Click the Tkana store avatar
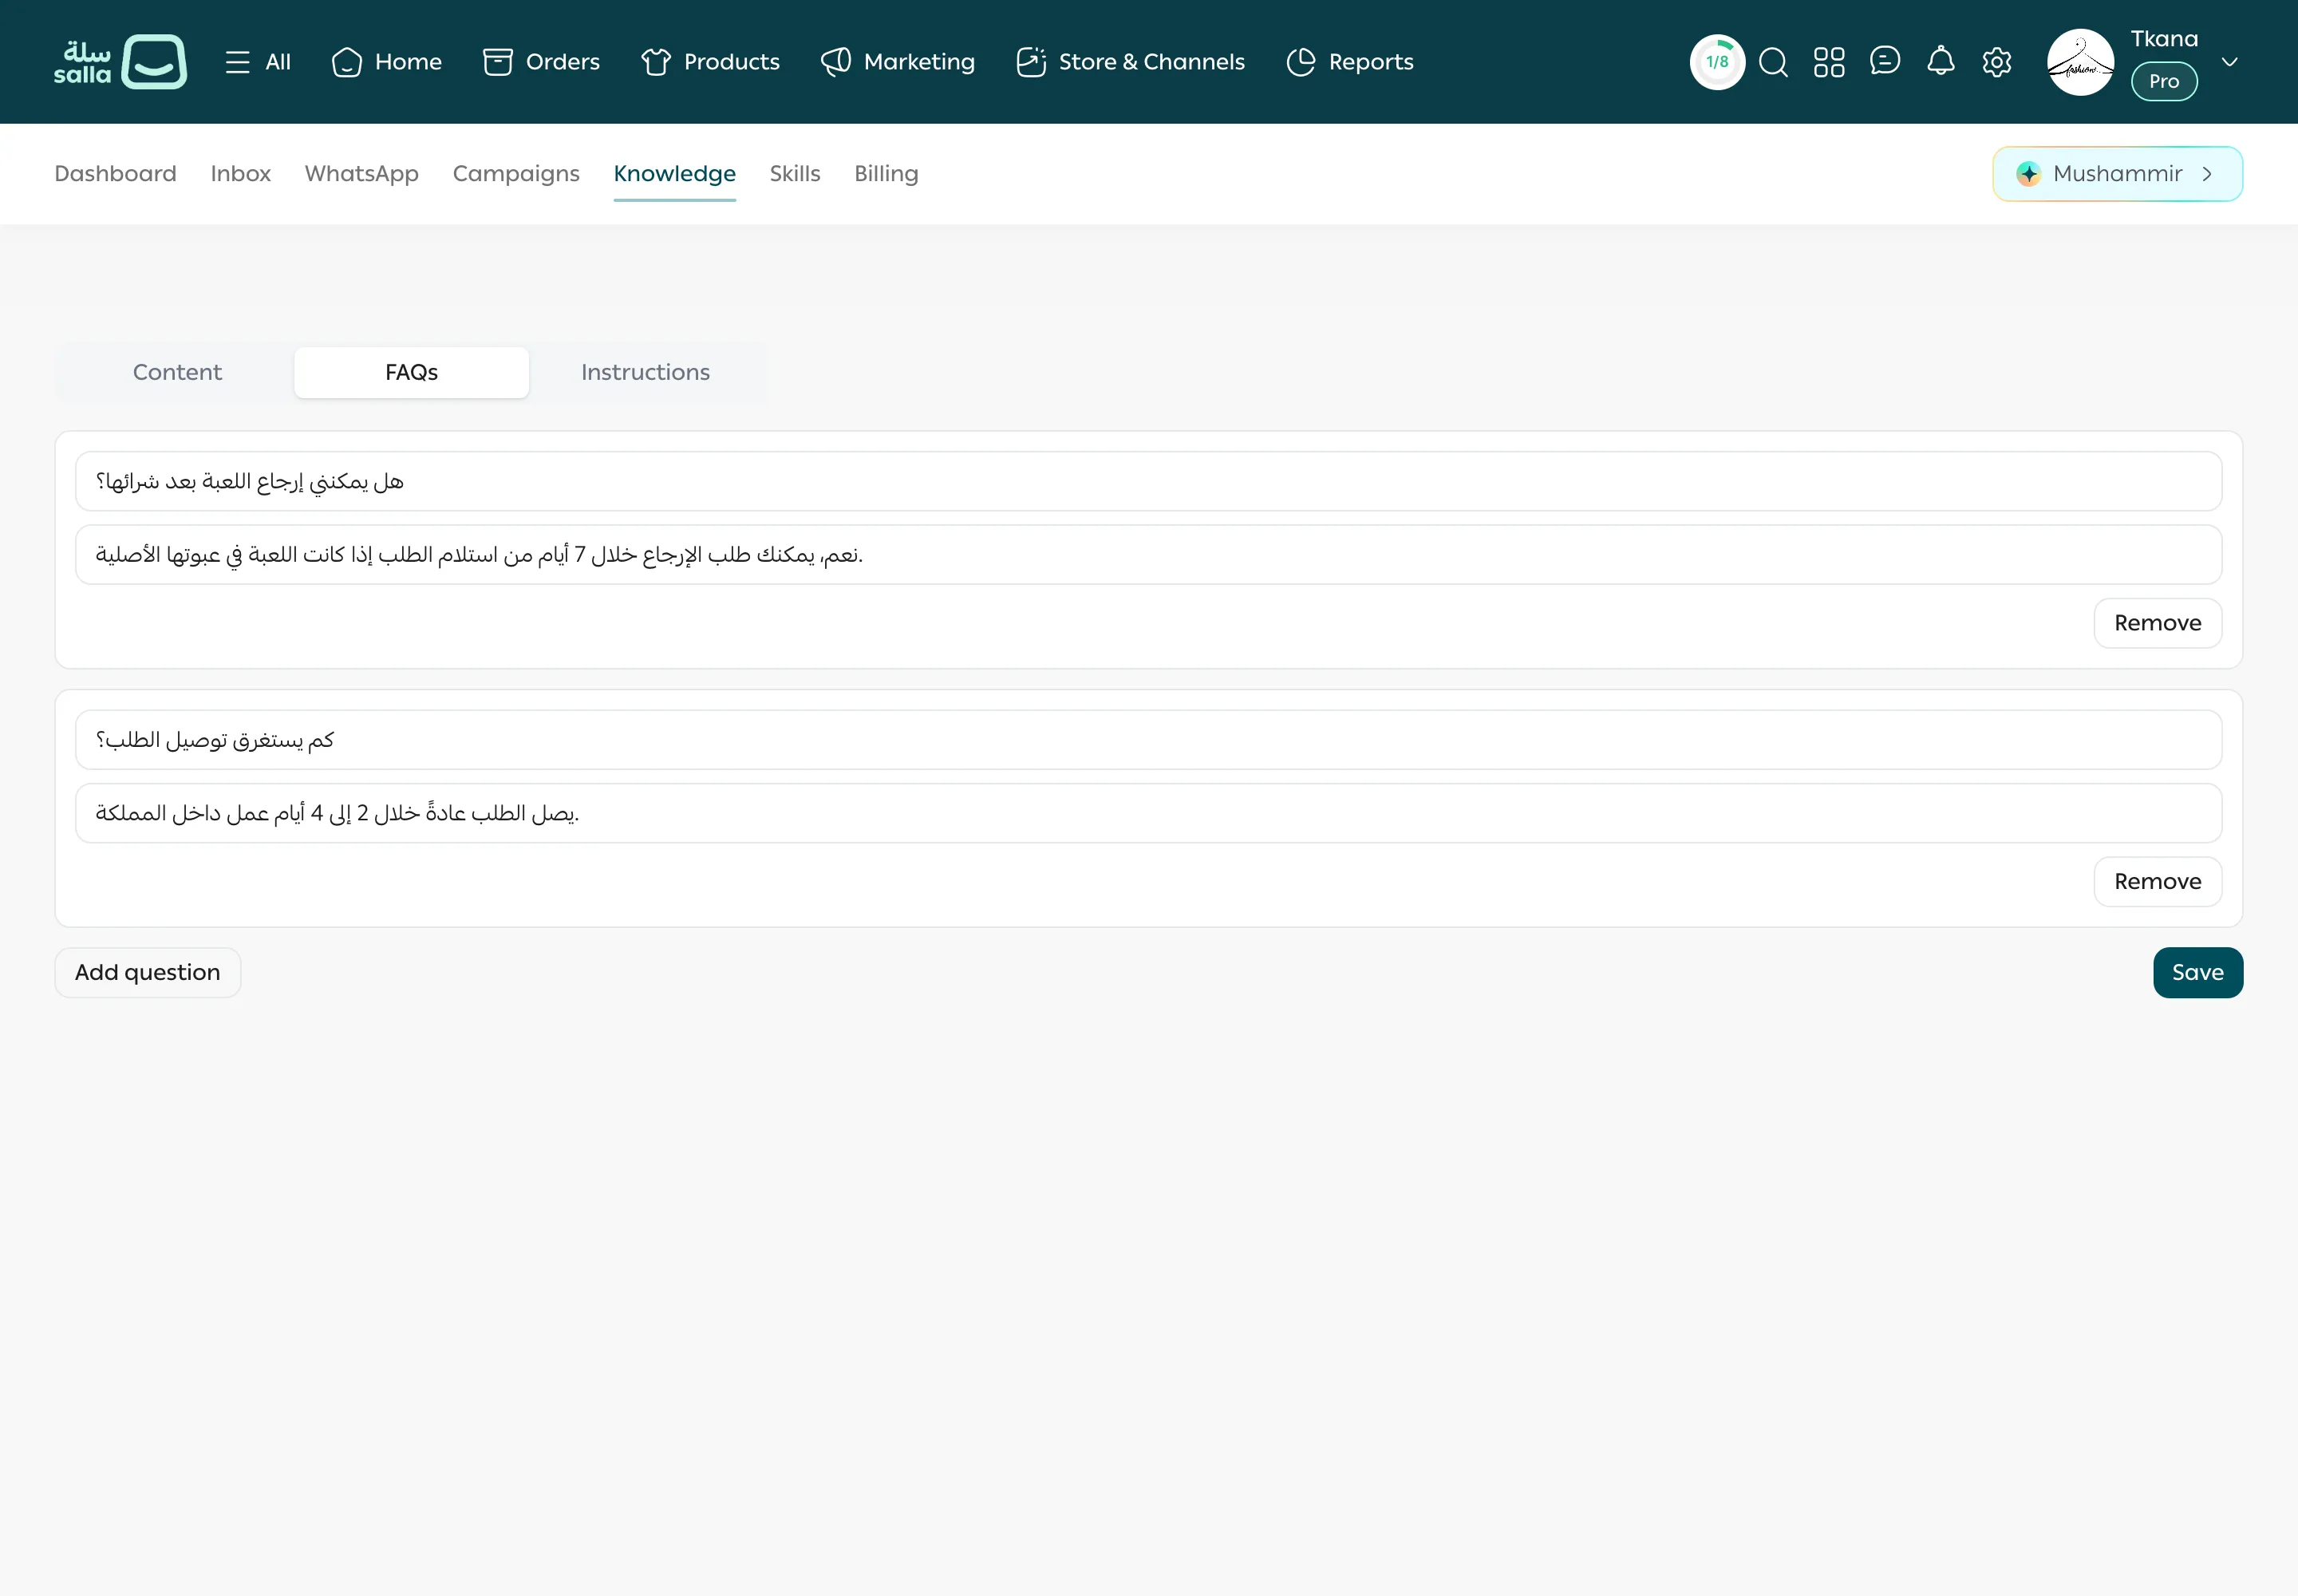2298x1596 pixels. pyautogui.click(x=2081, y=62)
